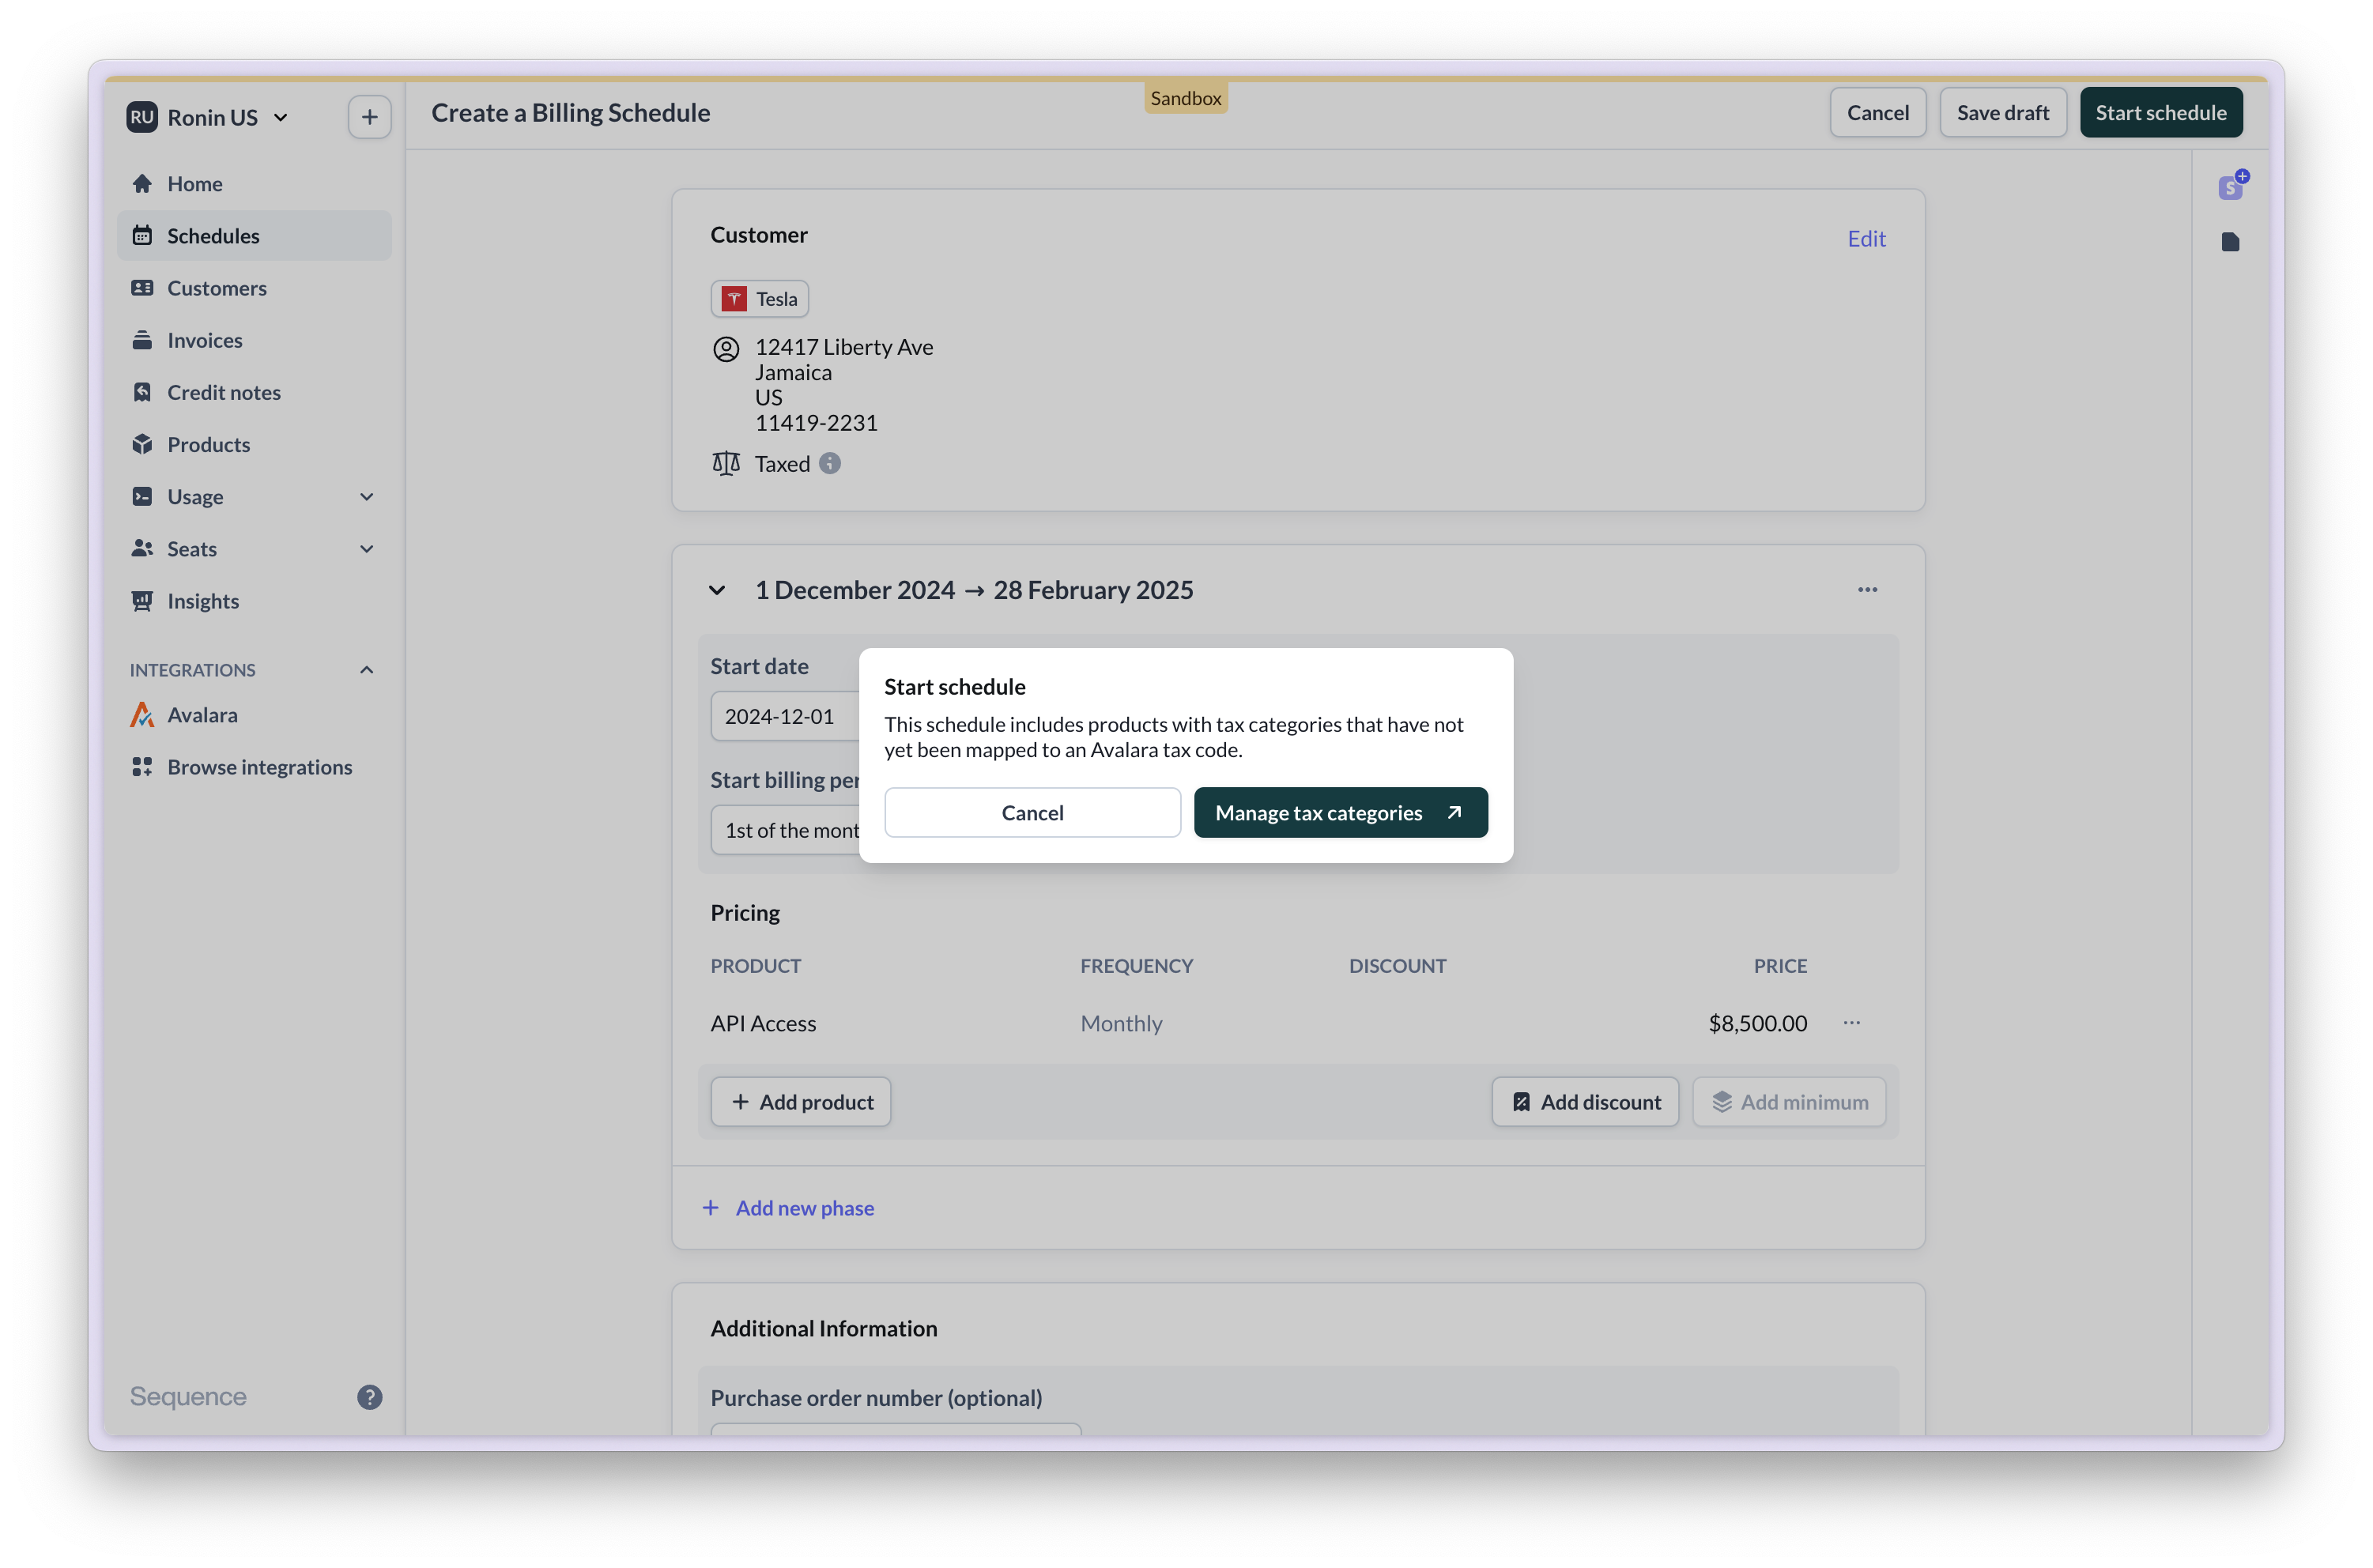Click the Customers card icon

tap(142, 288)
